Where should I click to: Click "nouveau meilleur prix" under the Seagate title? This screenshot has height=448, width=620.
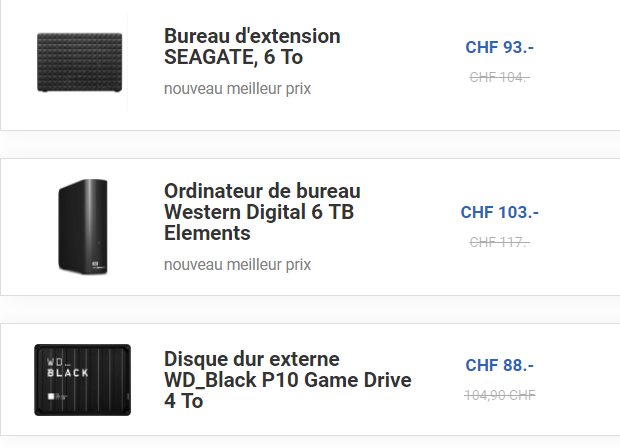coord(237,88)
